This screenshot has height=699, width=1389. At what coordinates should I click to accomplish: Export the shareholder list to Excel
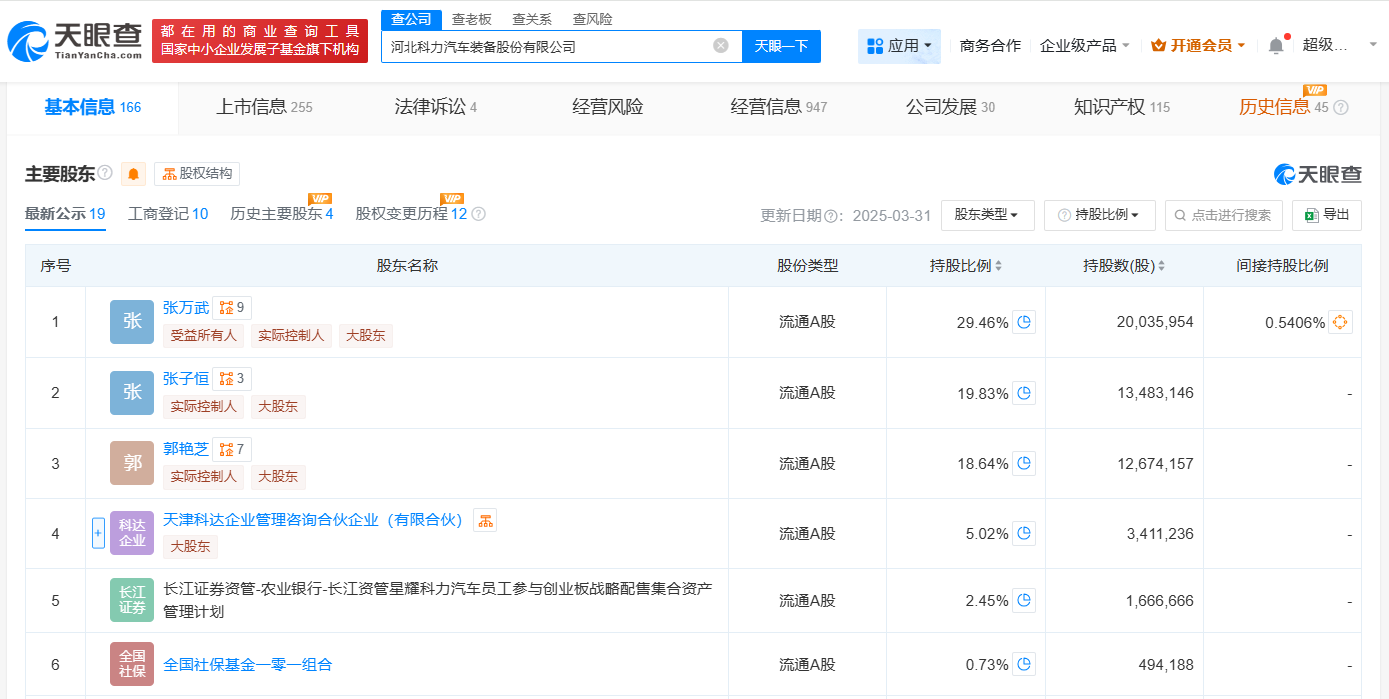coord(1327,214)
